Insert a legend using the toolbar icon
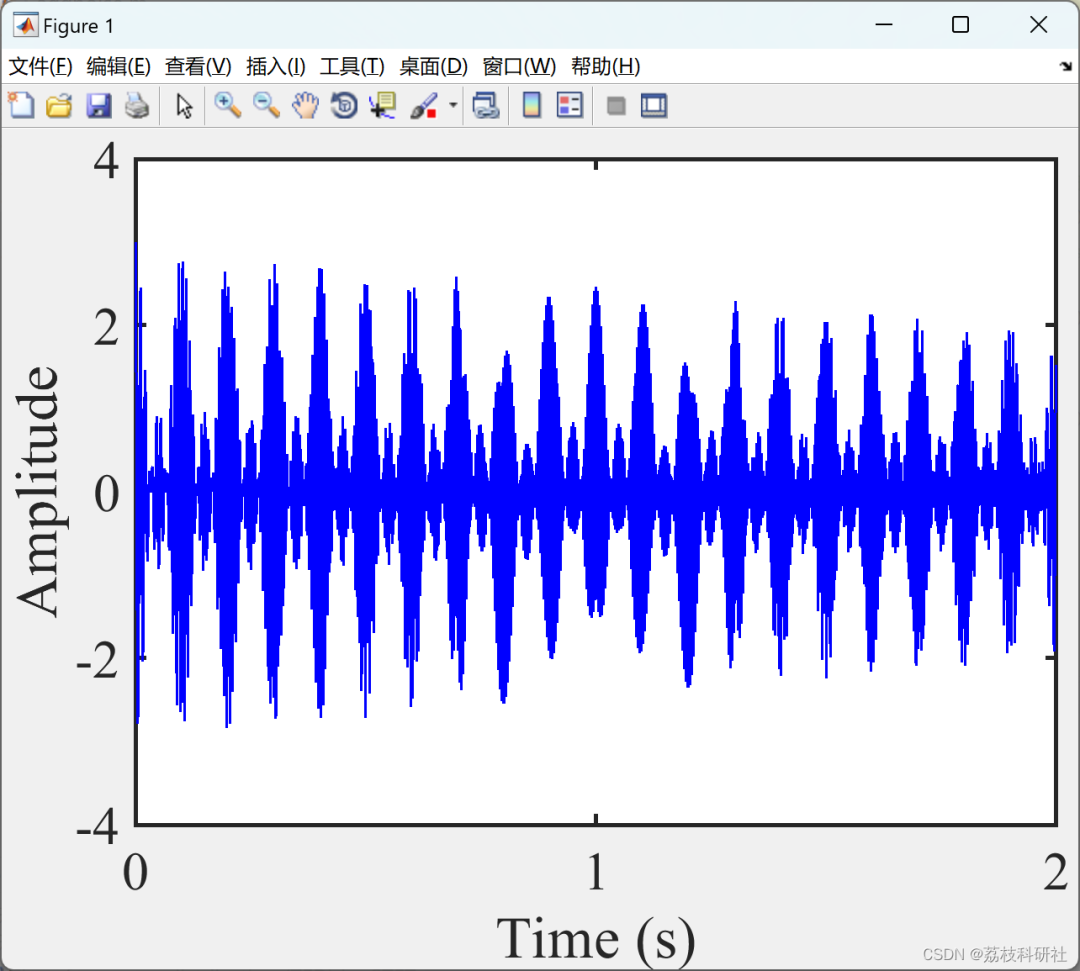The height and width of the screenshot is (971, 1080). pyautogui.click(x=570, y=105)
